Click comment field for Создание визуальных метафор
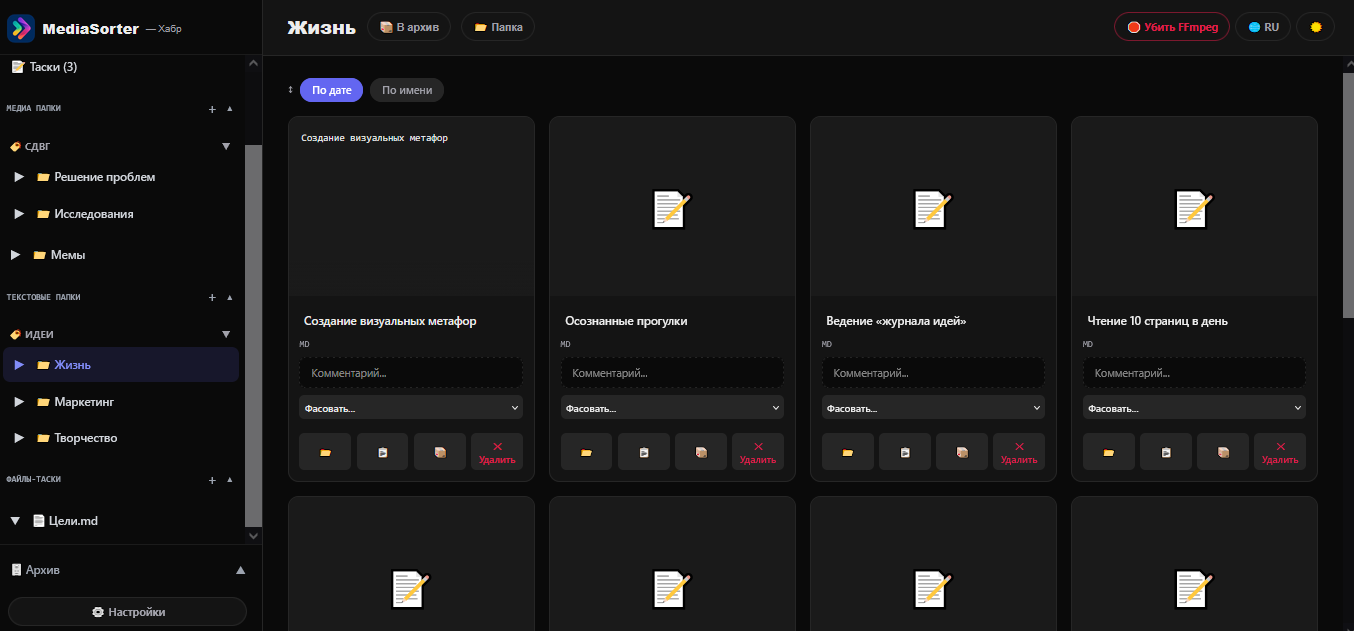The width and height of the screenshot is (1354, 631). pos(411,373)
